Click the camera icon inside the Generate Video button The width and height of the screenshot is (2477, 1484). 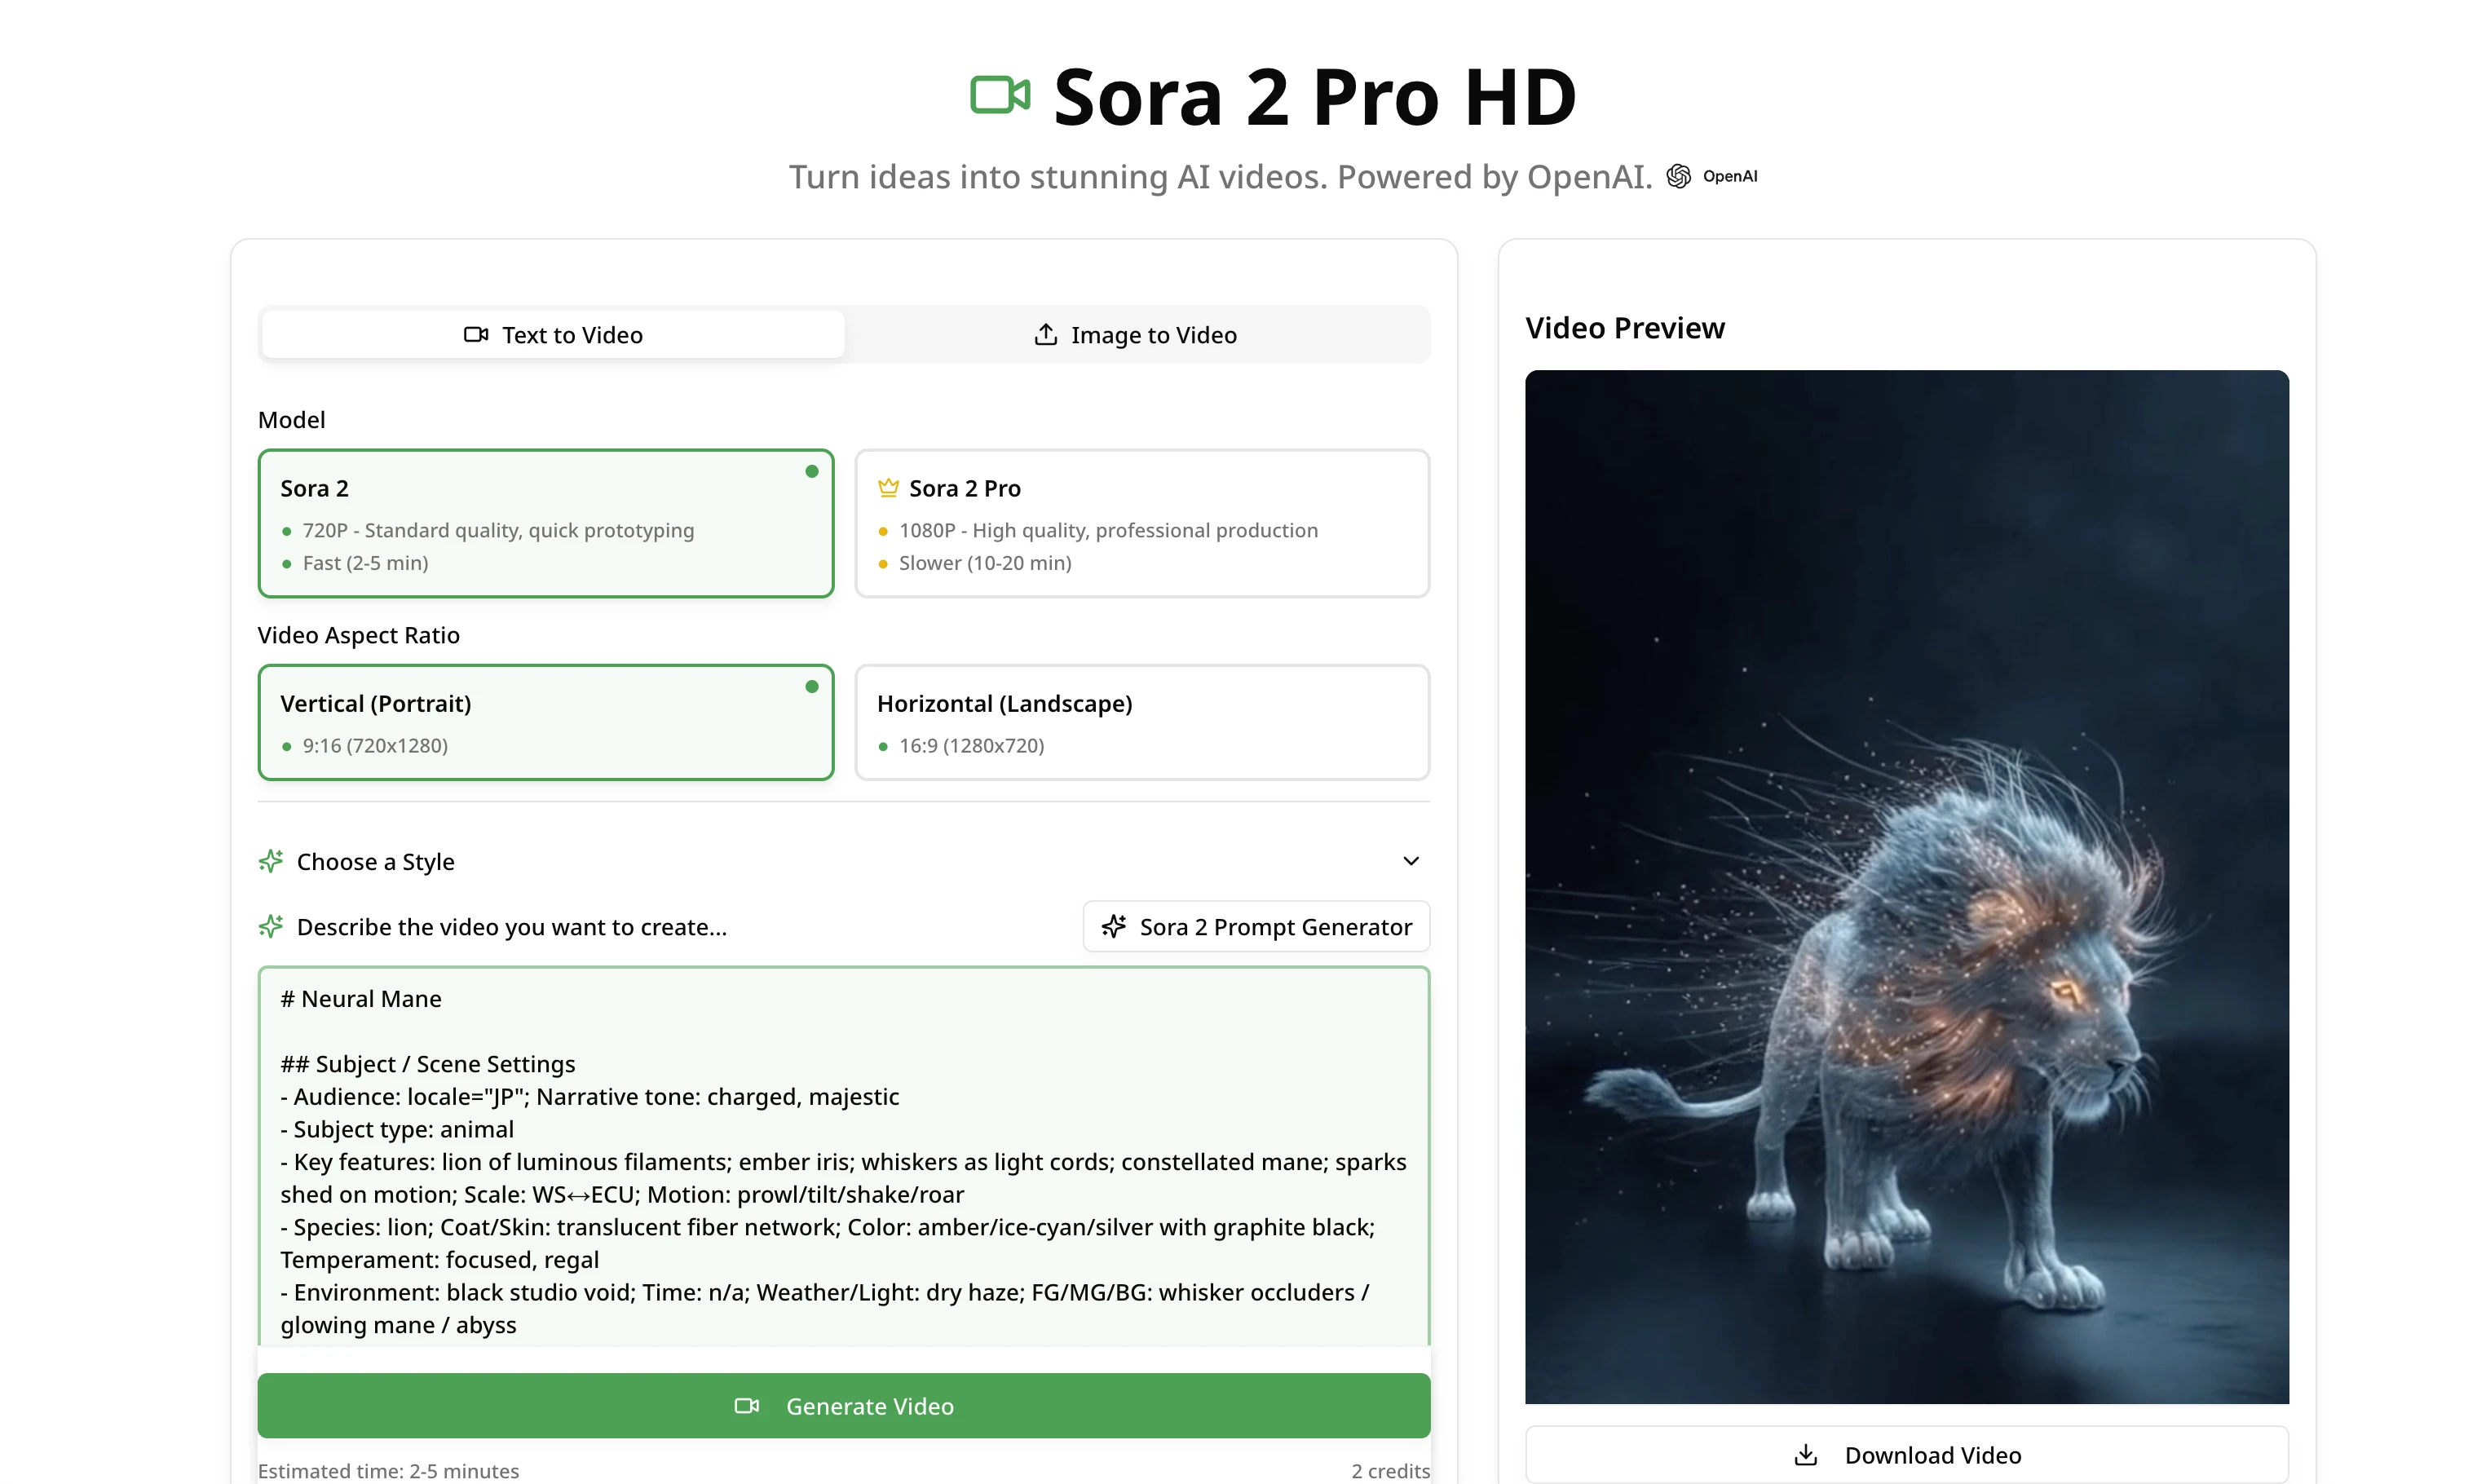click(747, 1406)
